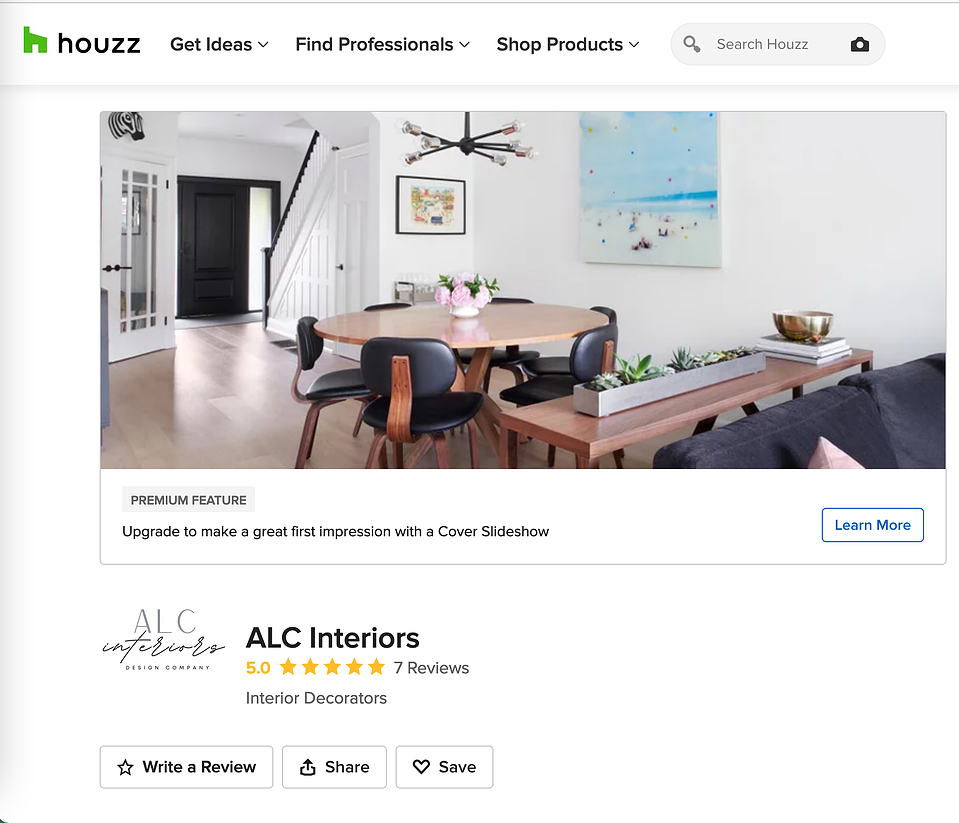Click the ALC Interiors profile name heading
Image resolution: width=959 pixels, height=823 pixels.
[332, 638]
